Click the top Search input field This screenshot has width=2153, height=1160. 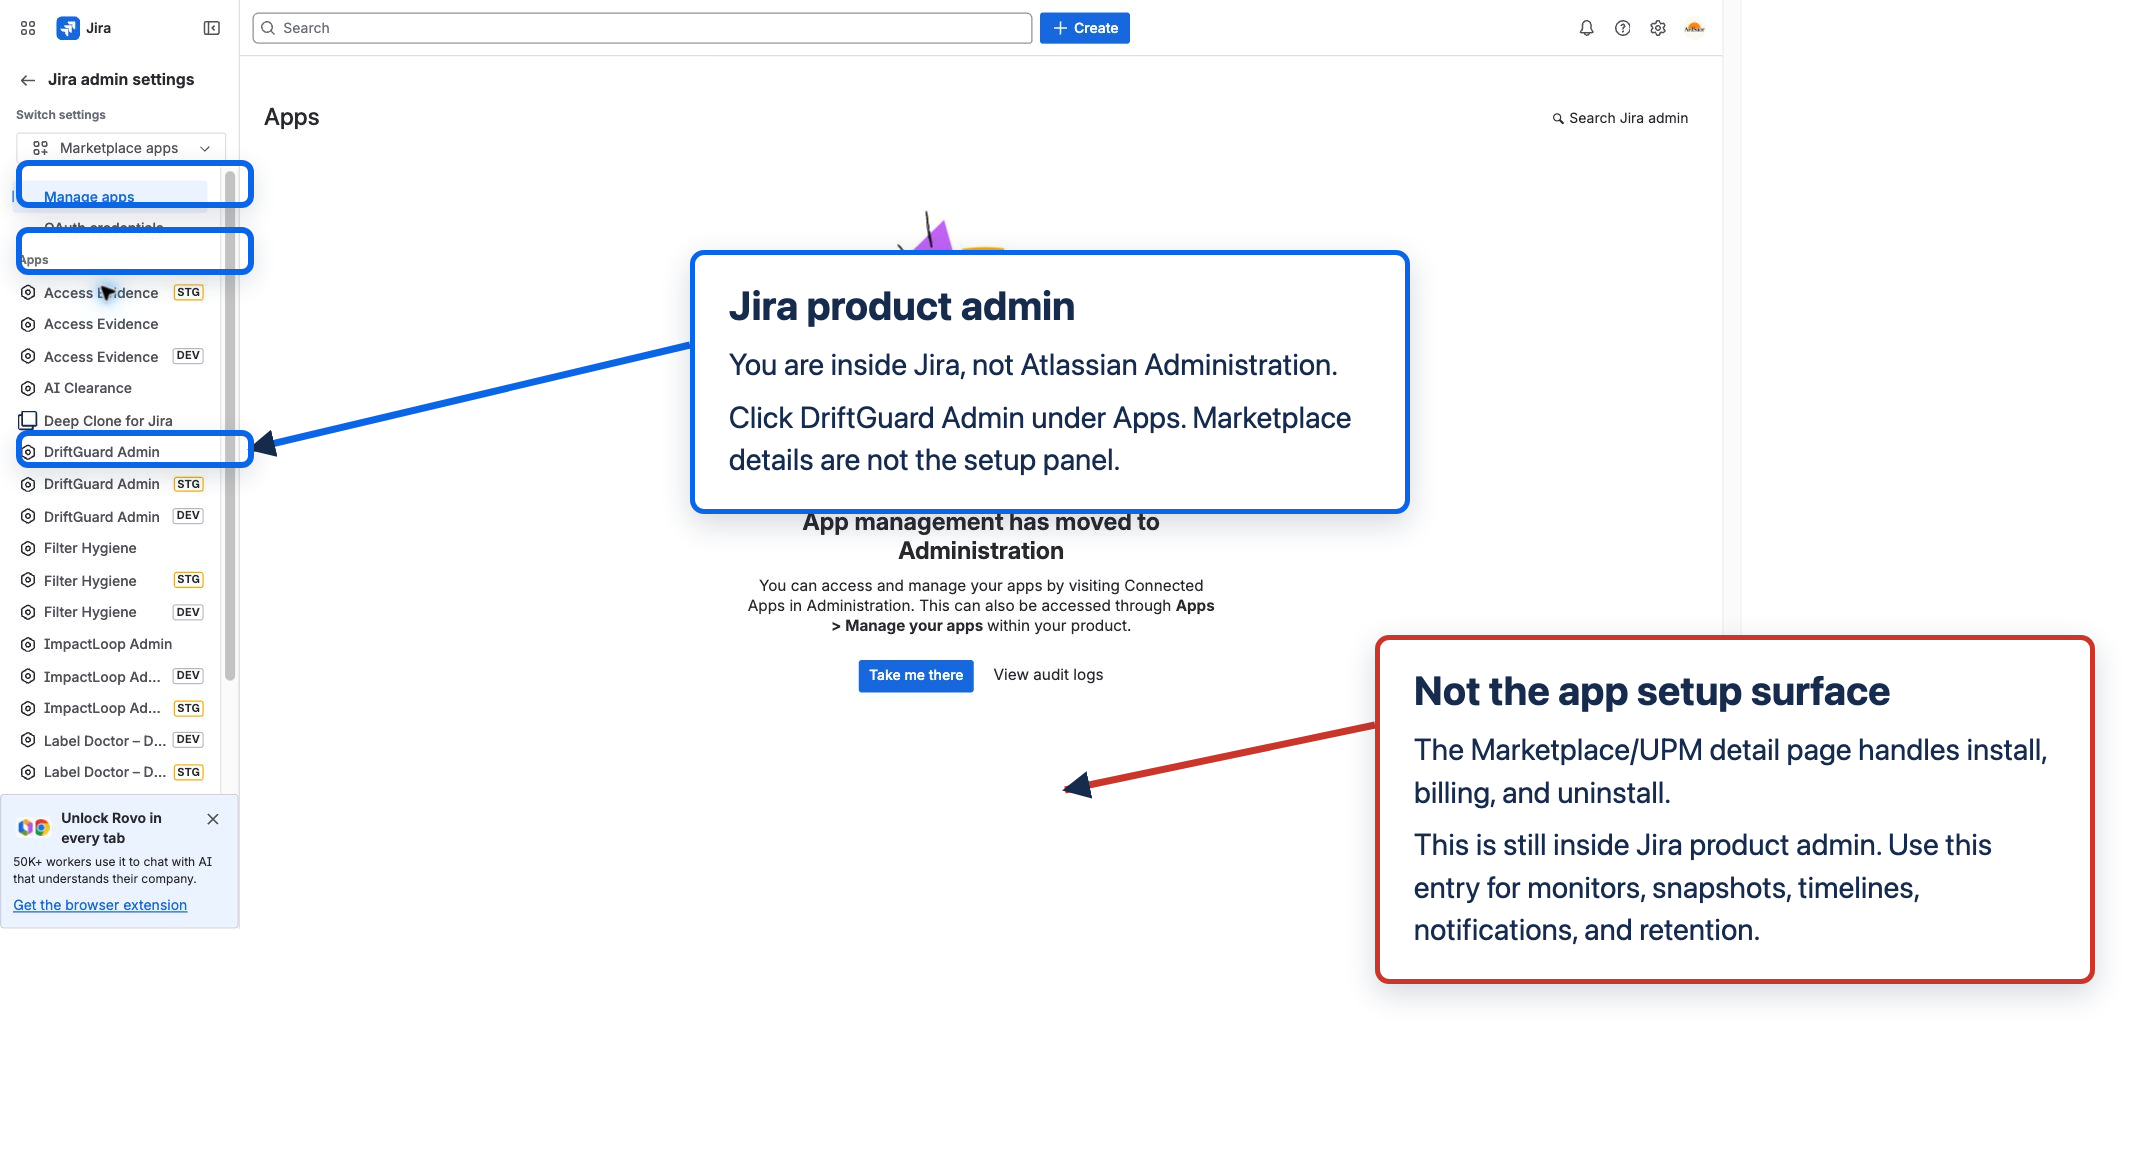point(642,28)
